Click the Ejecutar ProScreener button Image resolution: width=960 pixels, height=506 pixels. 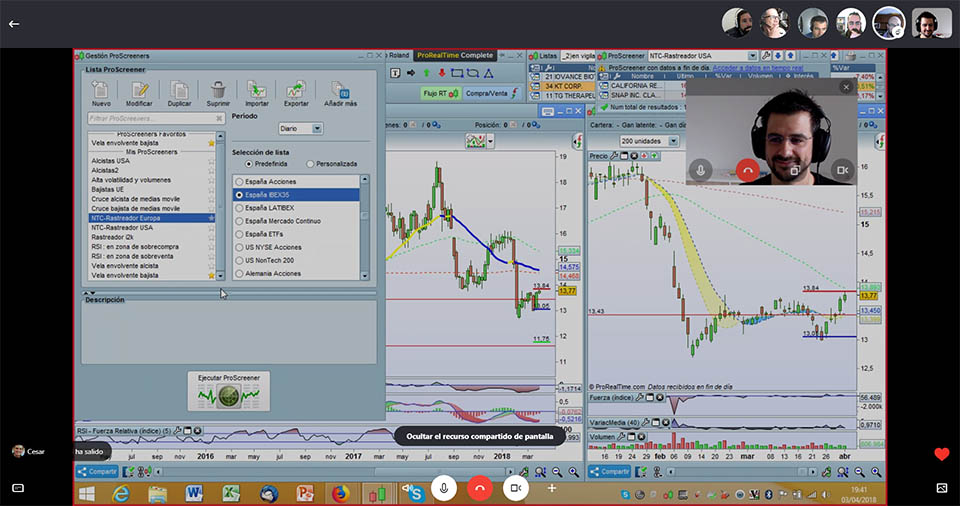pos(228,390)
